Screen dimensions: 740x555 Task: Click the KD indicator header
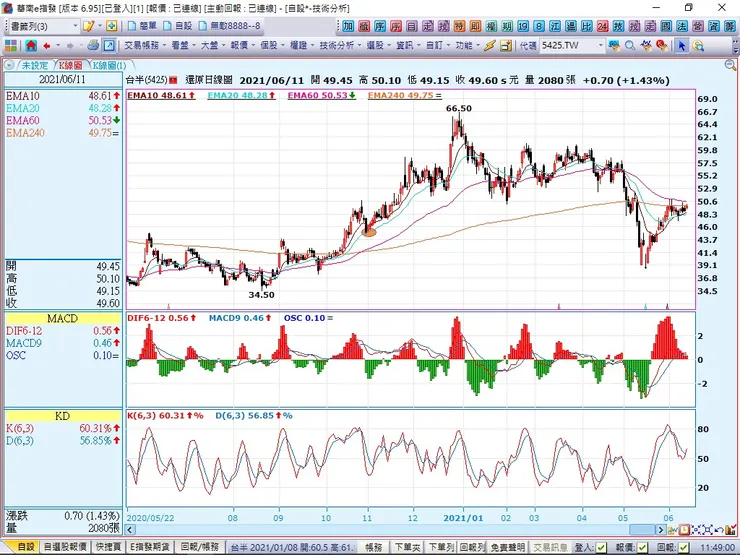(62, 416)
